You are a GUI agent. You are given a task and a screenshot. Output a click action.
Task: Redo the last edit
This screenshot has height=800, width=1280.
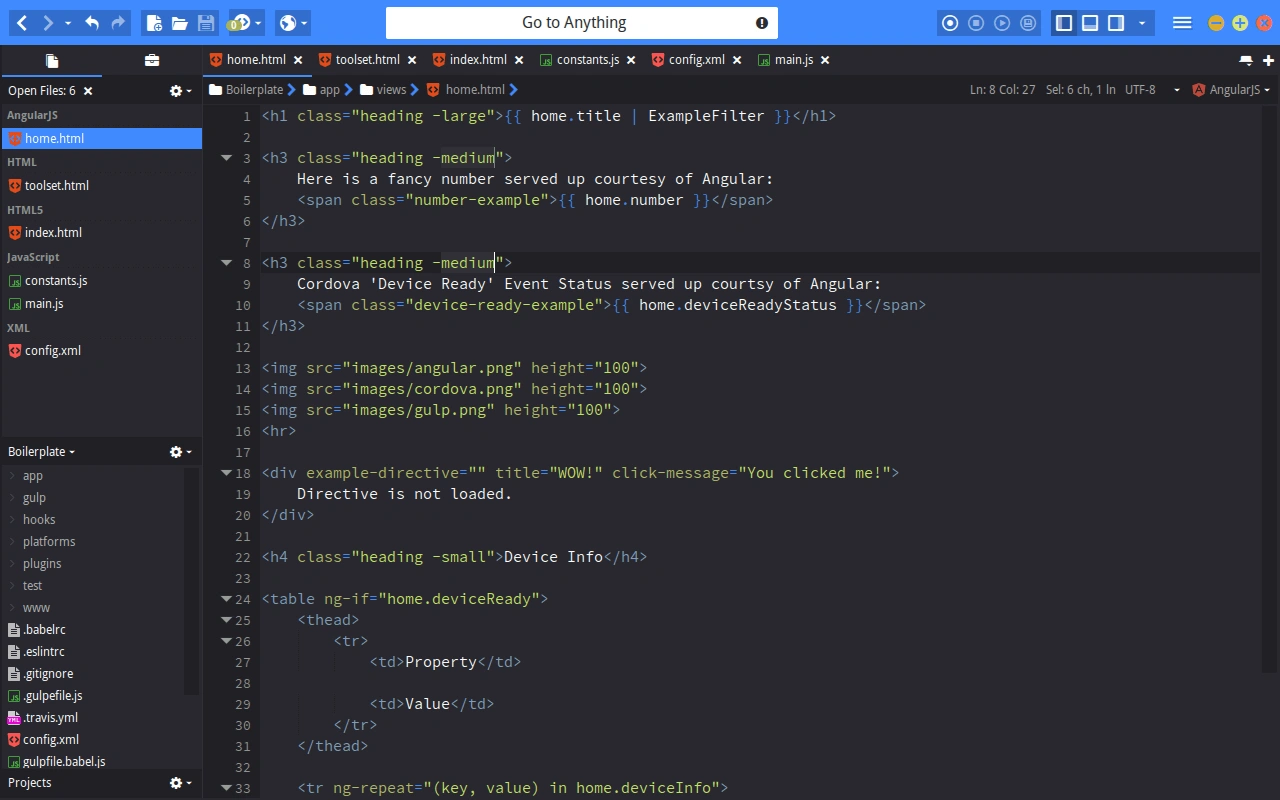[x=117, y=22]
